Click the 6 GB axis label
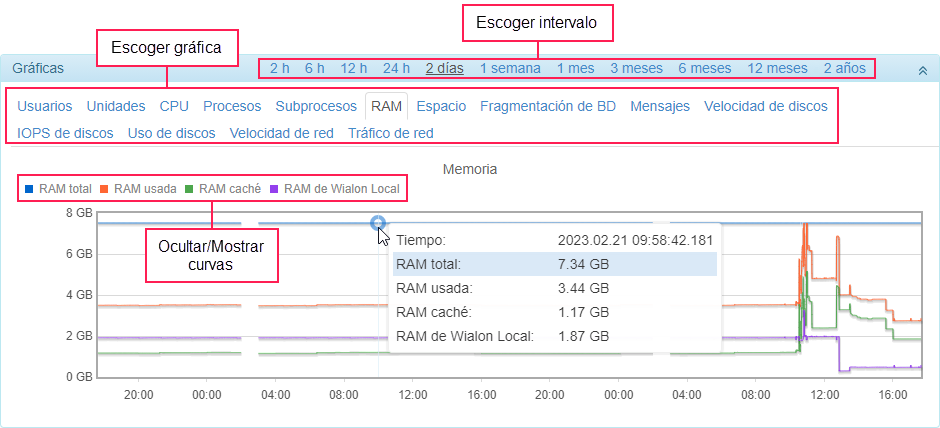 click(79, 254)
